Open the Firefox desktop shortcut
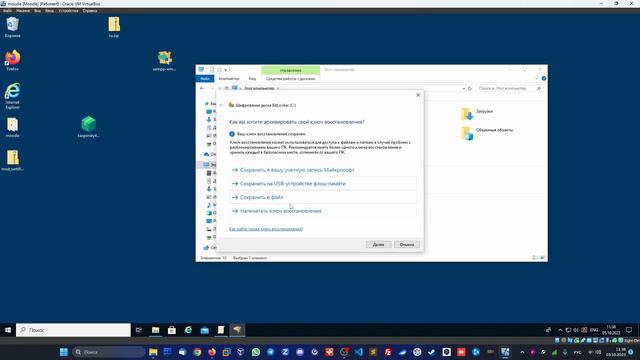This screenshot has width=640, height=360. coord(13,60)
